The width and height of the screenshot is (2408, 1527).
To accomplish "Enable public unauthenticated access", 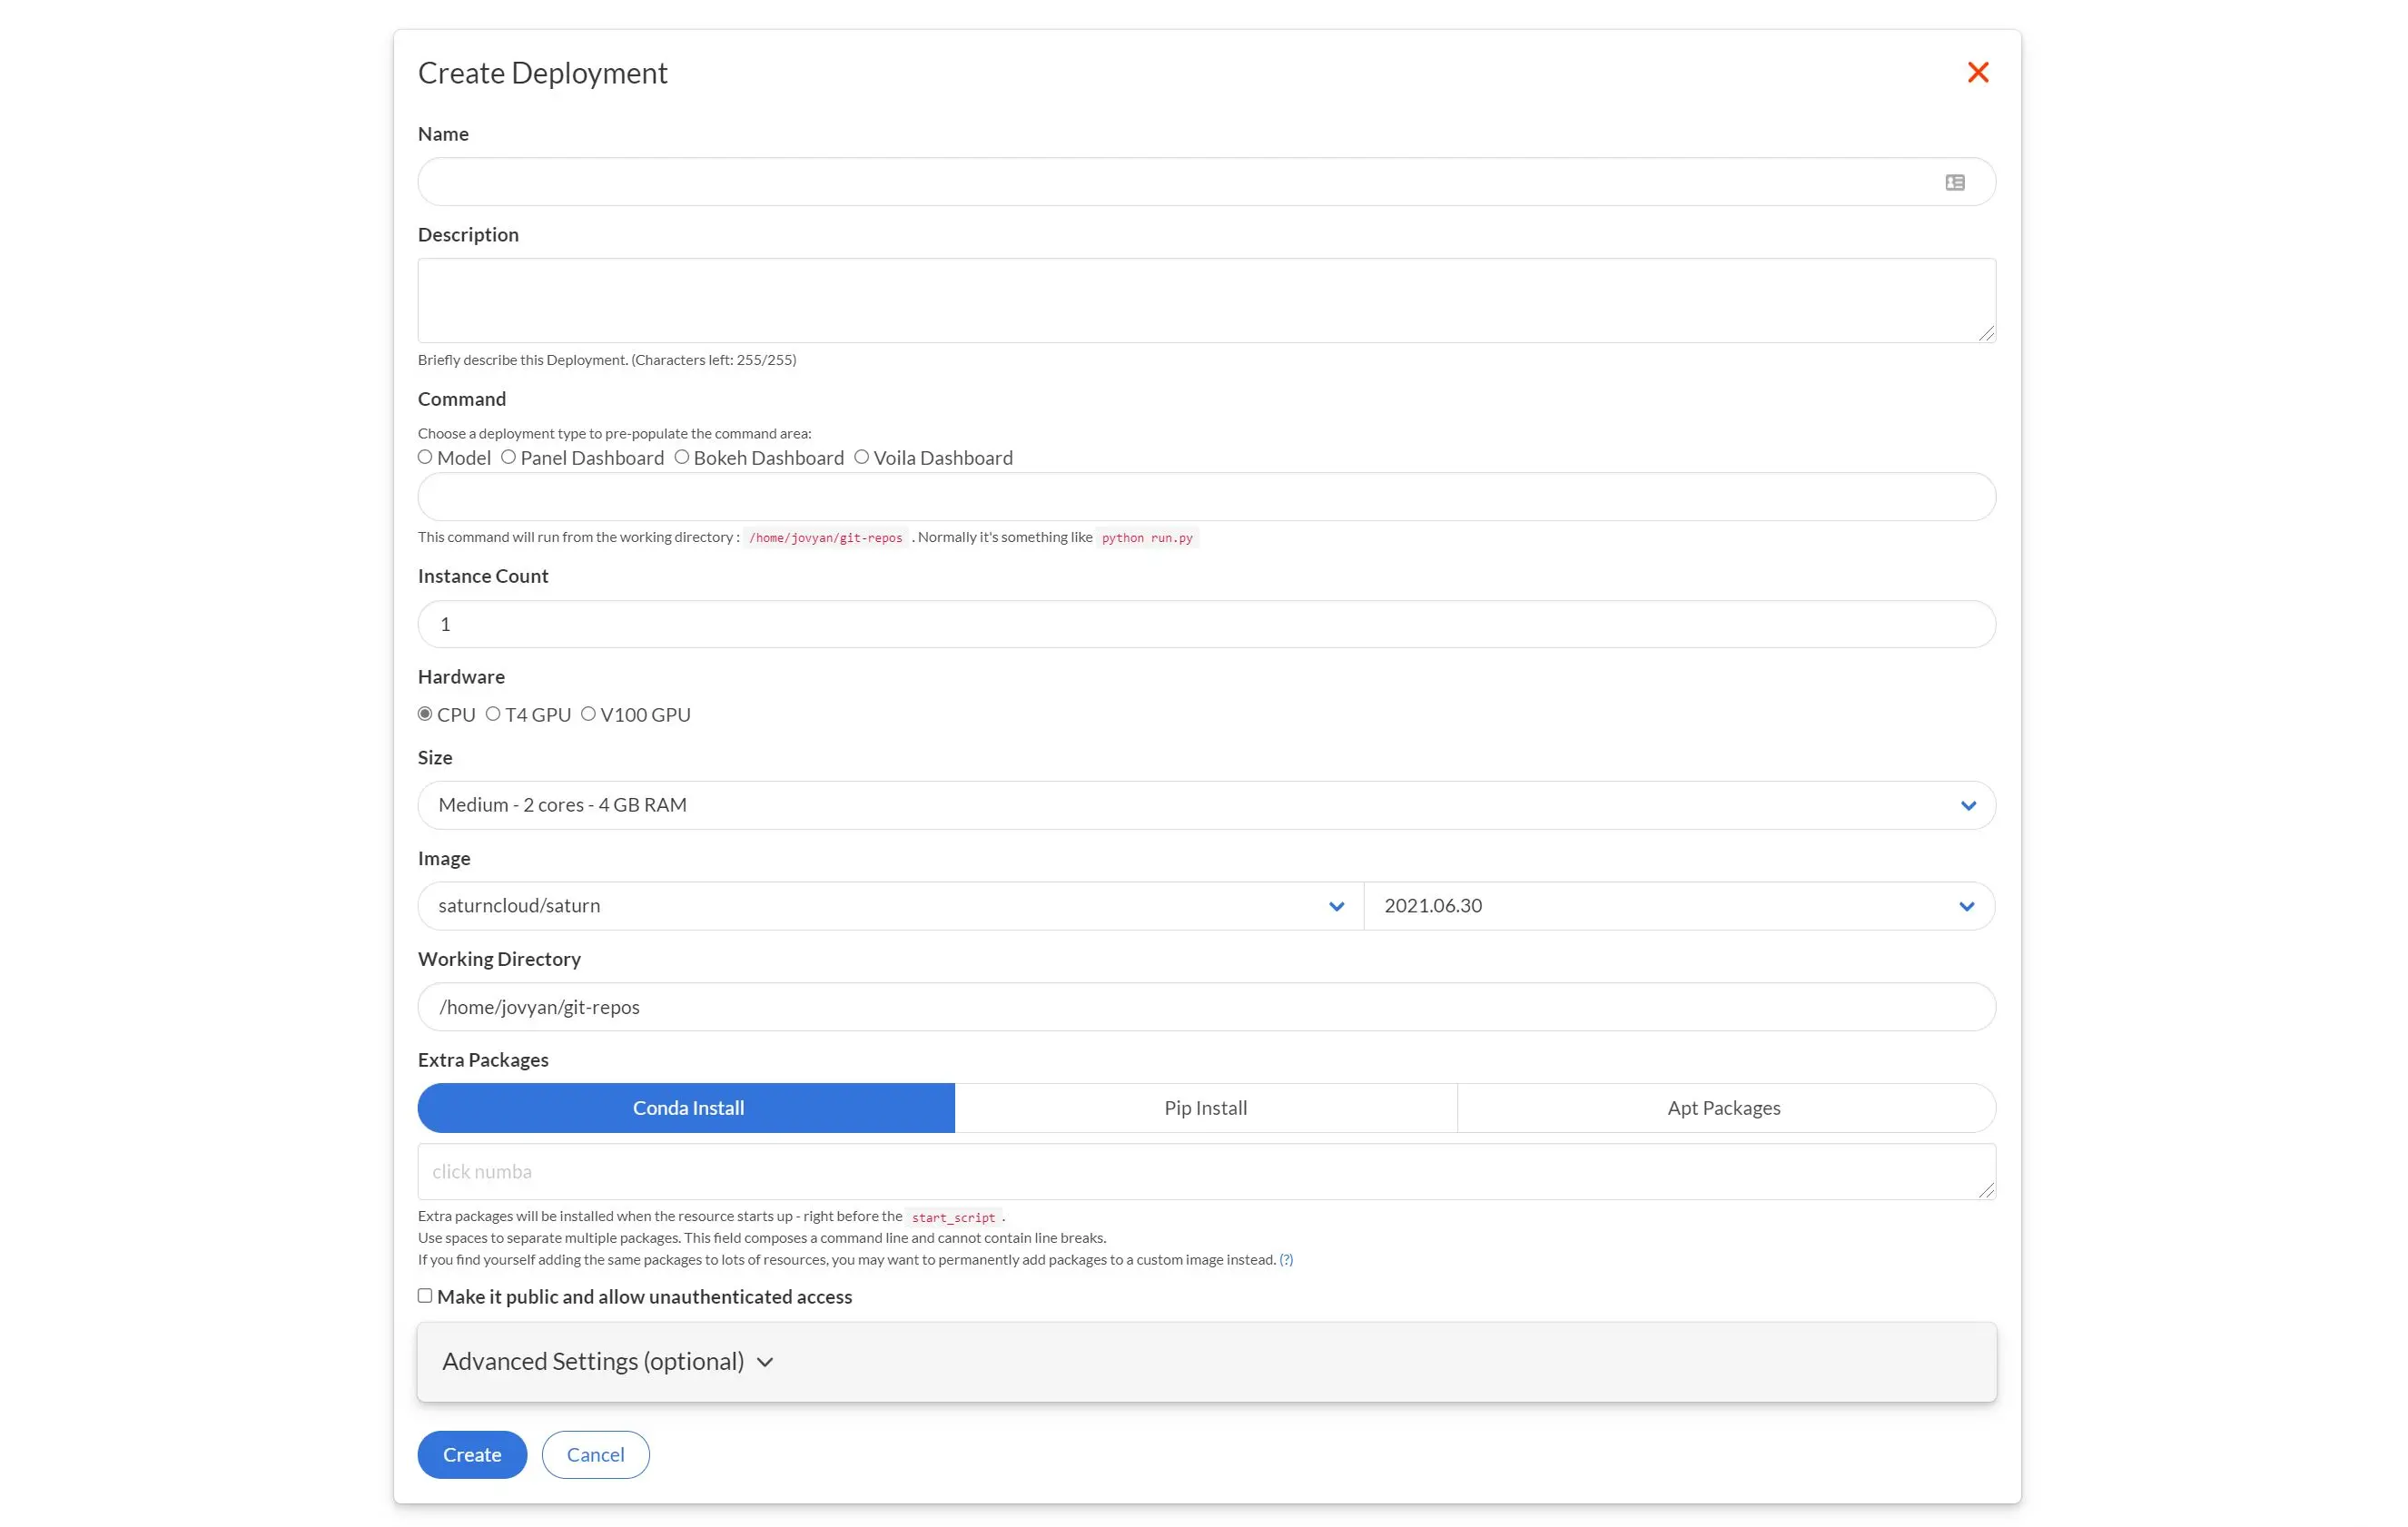I will [425, 1295].
